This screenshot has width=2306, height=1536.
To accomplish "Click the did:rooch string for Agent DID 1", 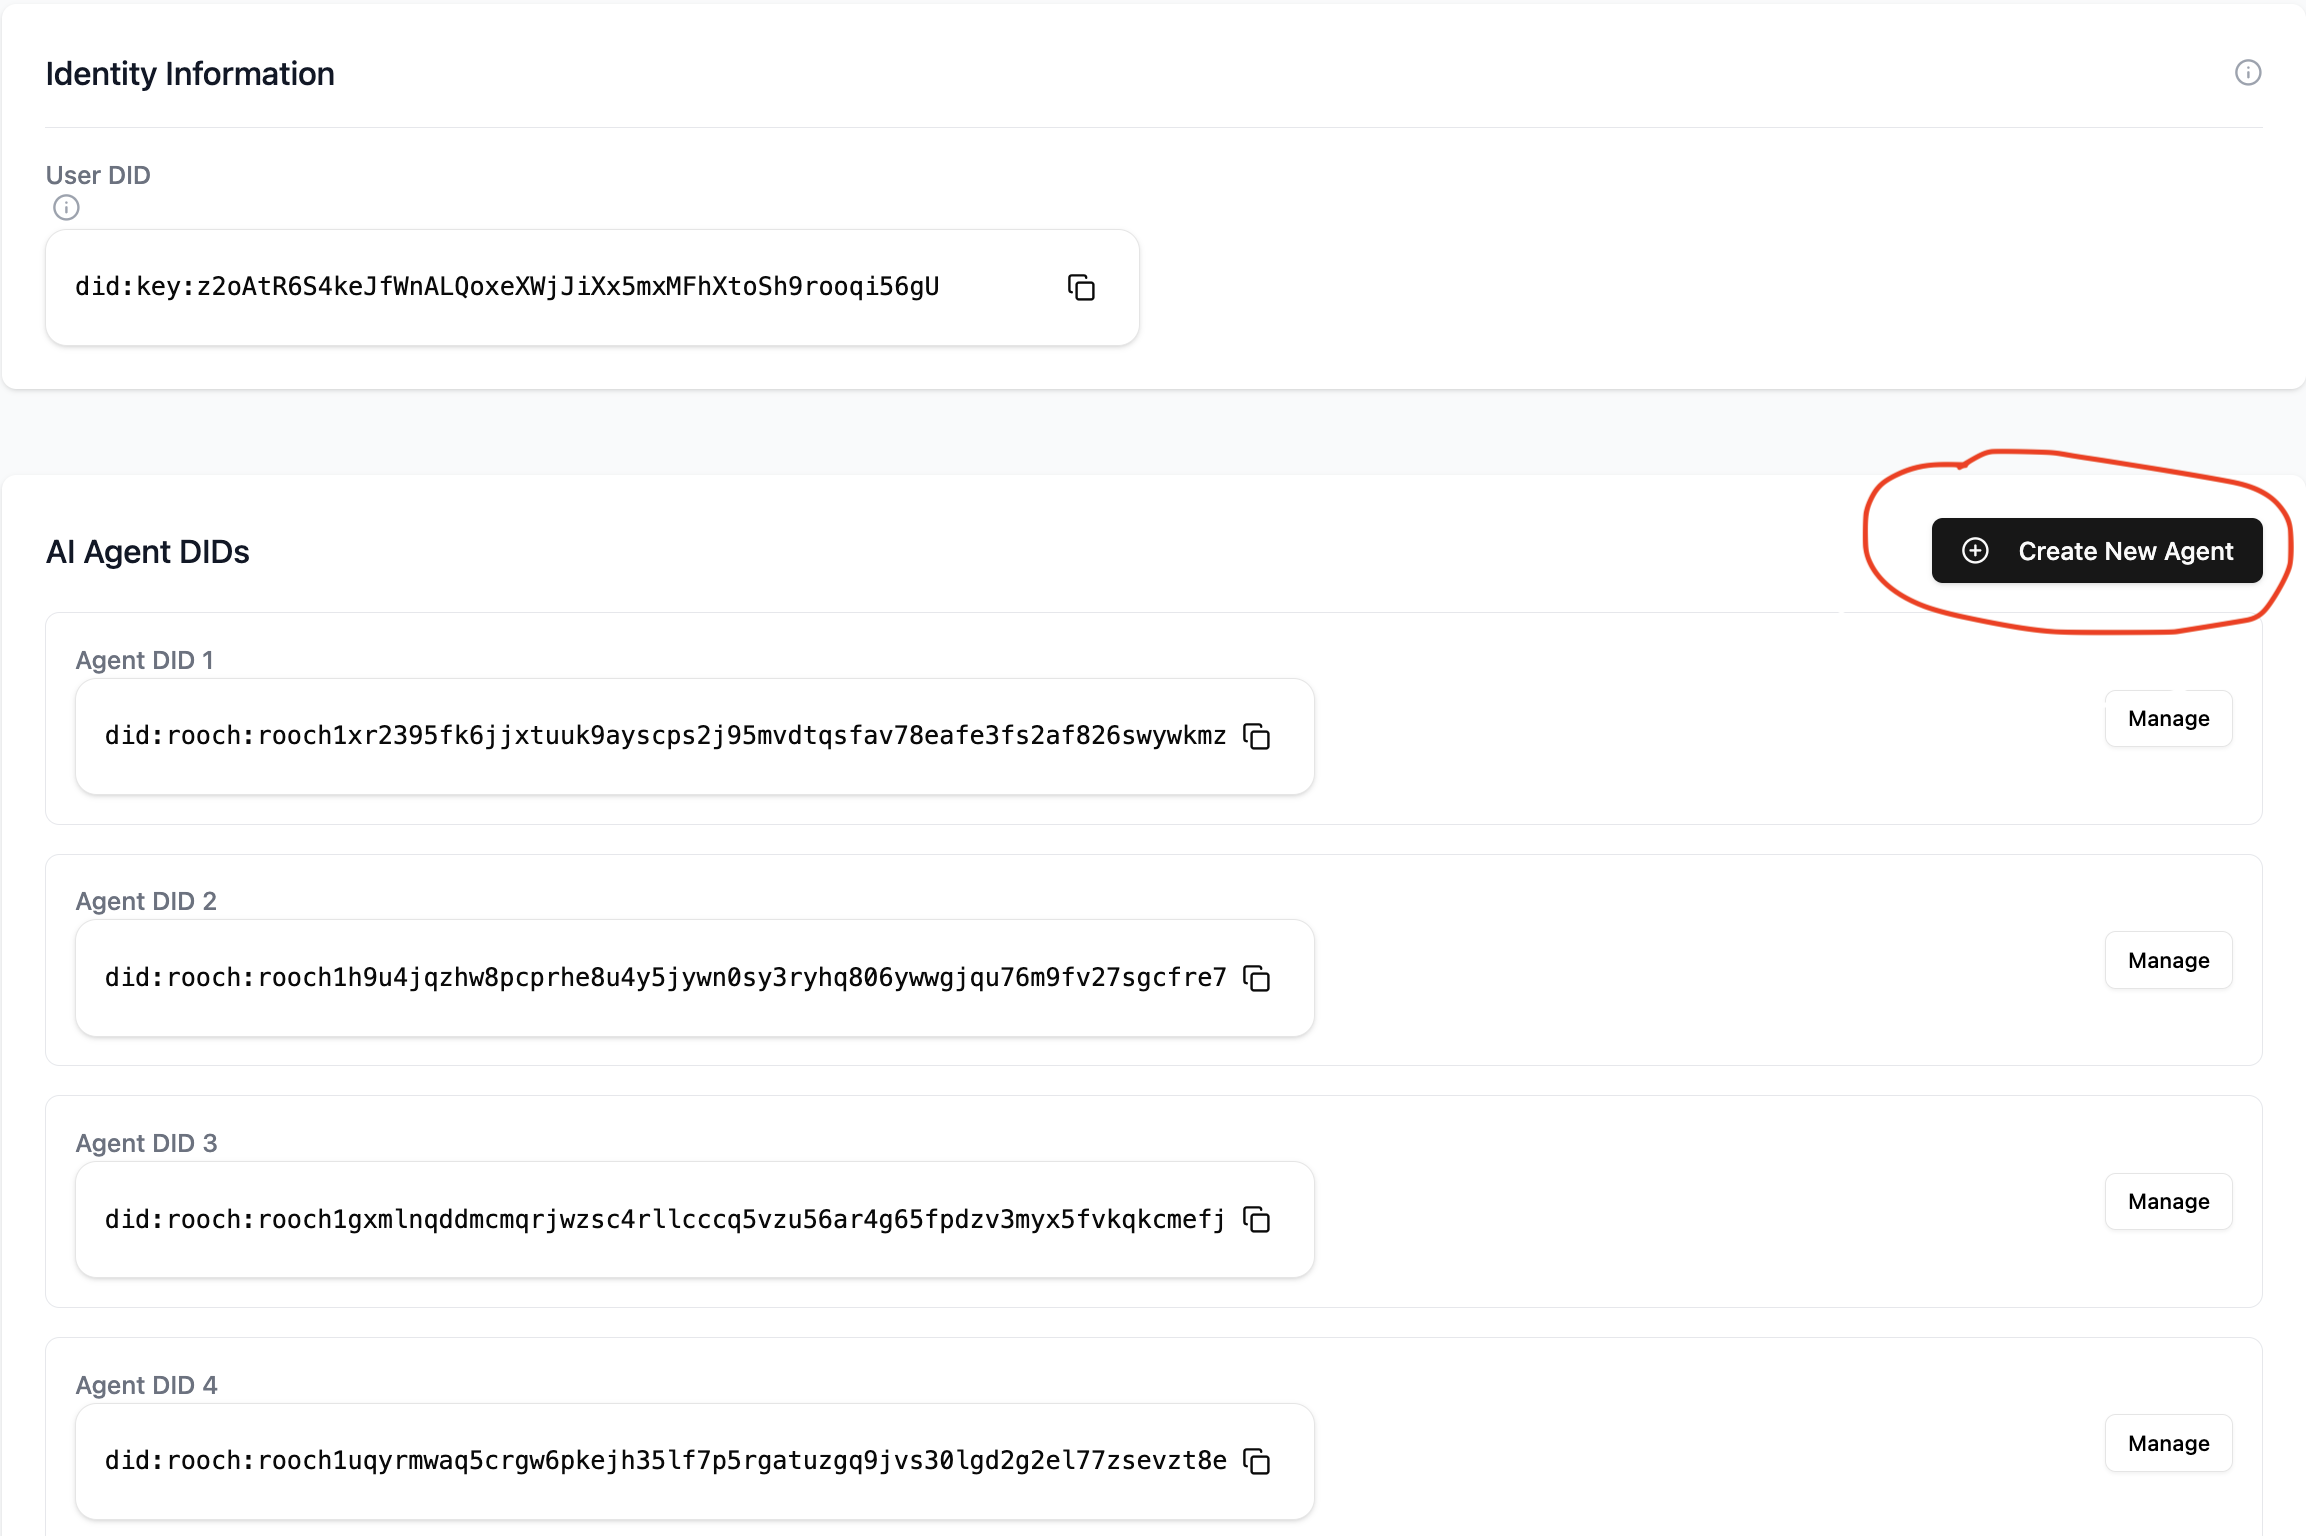I will tap(664, 735).
